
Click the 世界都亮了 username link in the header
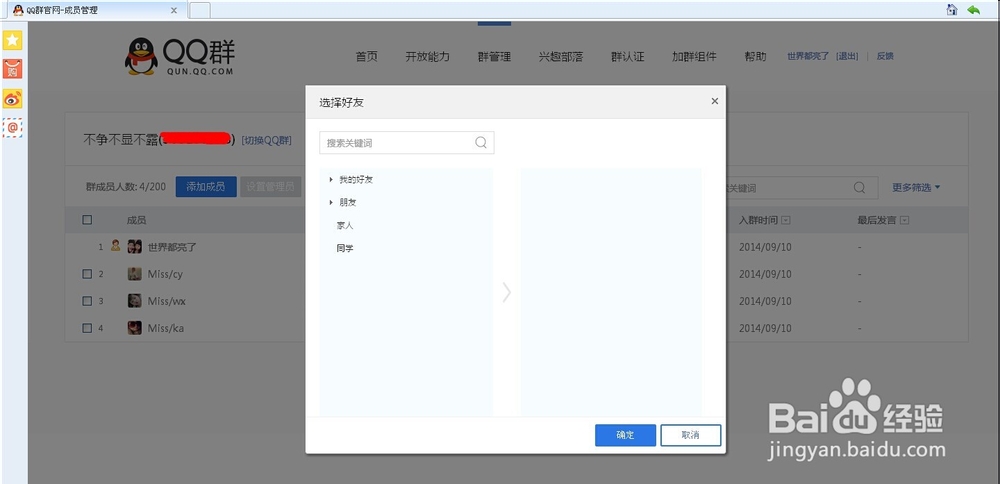[809, 56]
